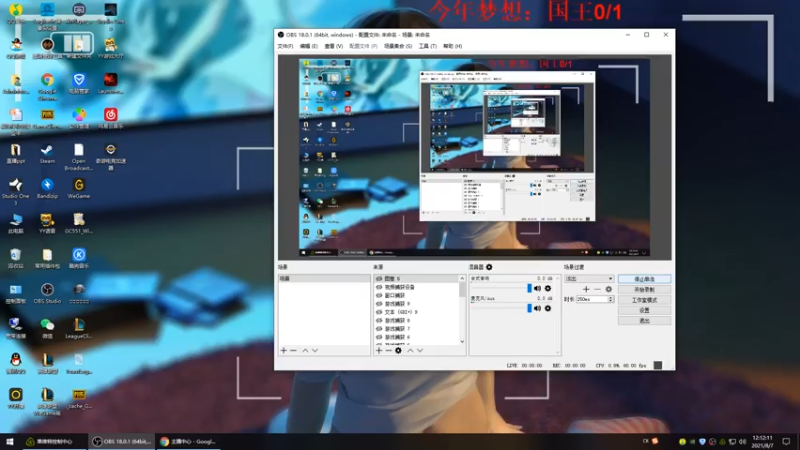Screen dimensions: 800x450
Task: Click the Windows Start button
Action: pyautogui.click(x=10, y=441)
